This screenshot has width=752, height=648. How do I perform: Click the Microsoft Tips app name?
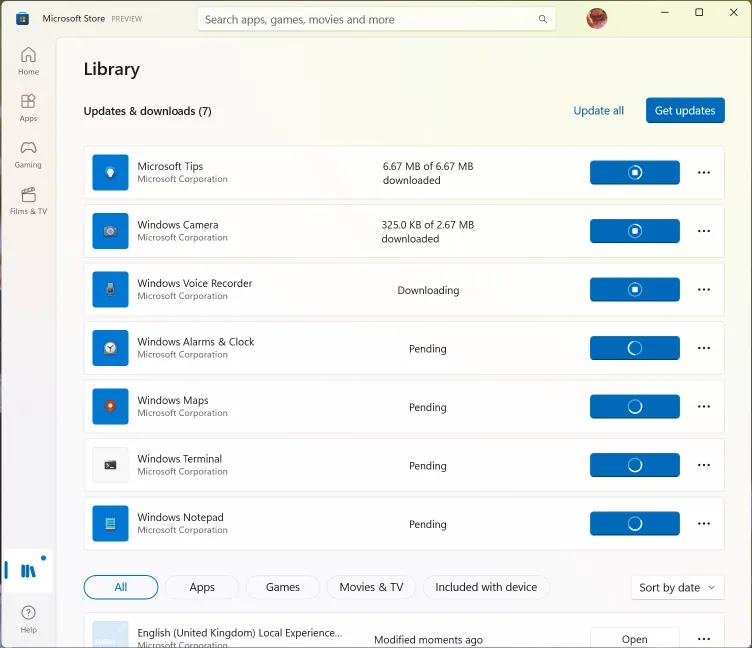pos(170,166)
